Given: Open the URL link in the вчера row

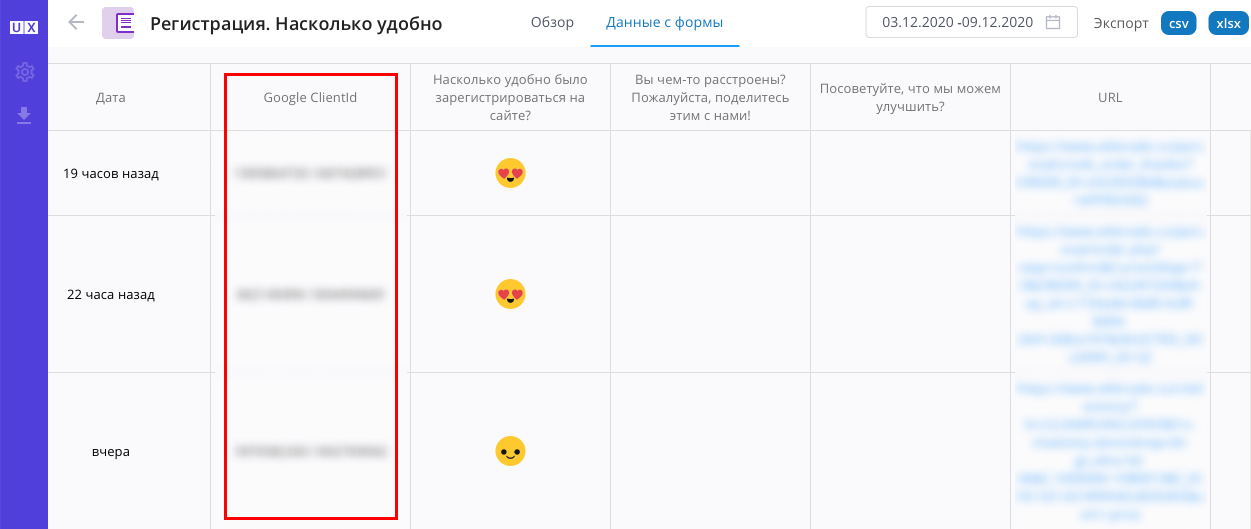Looking at the screenshot, I should [x=1110, y=451].
